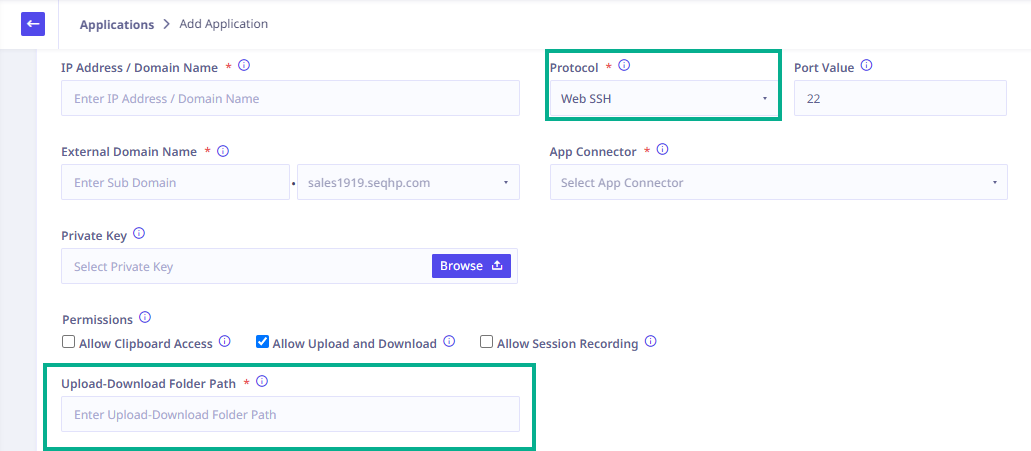The width and height of the screenshot is (1031, 451).
Task: Click App Connector info icon
Action: coord(663,150)
